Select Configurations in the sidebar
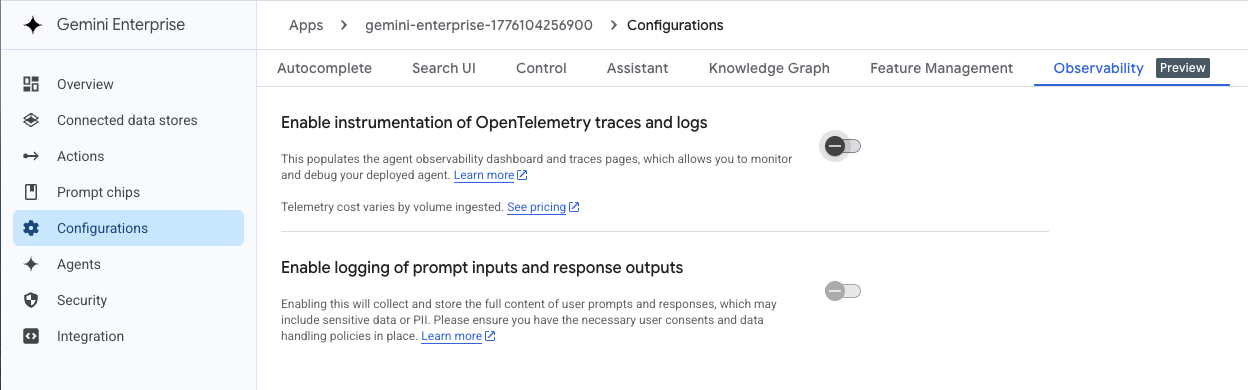Image resolution: width=1248 pixels, height=390 pixels. point(128,228)
